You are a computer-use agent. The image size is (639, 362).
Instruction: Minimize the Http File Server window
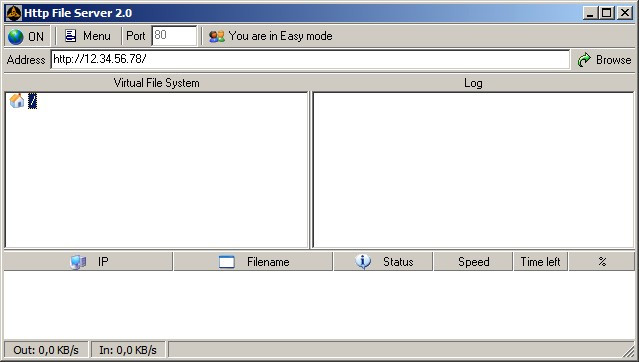point(590,13)
